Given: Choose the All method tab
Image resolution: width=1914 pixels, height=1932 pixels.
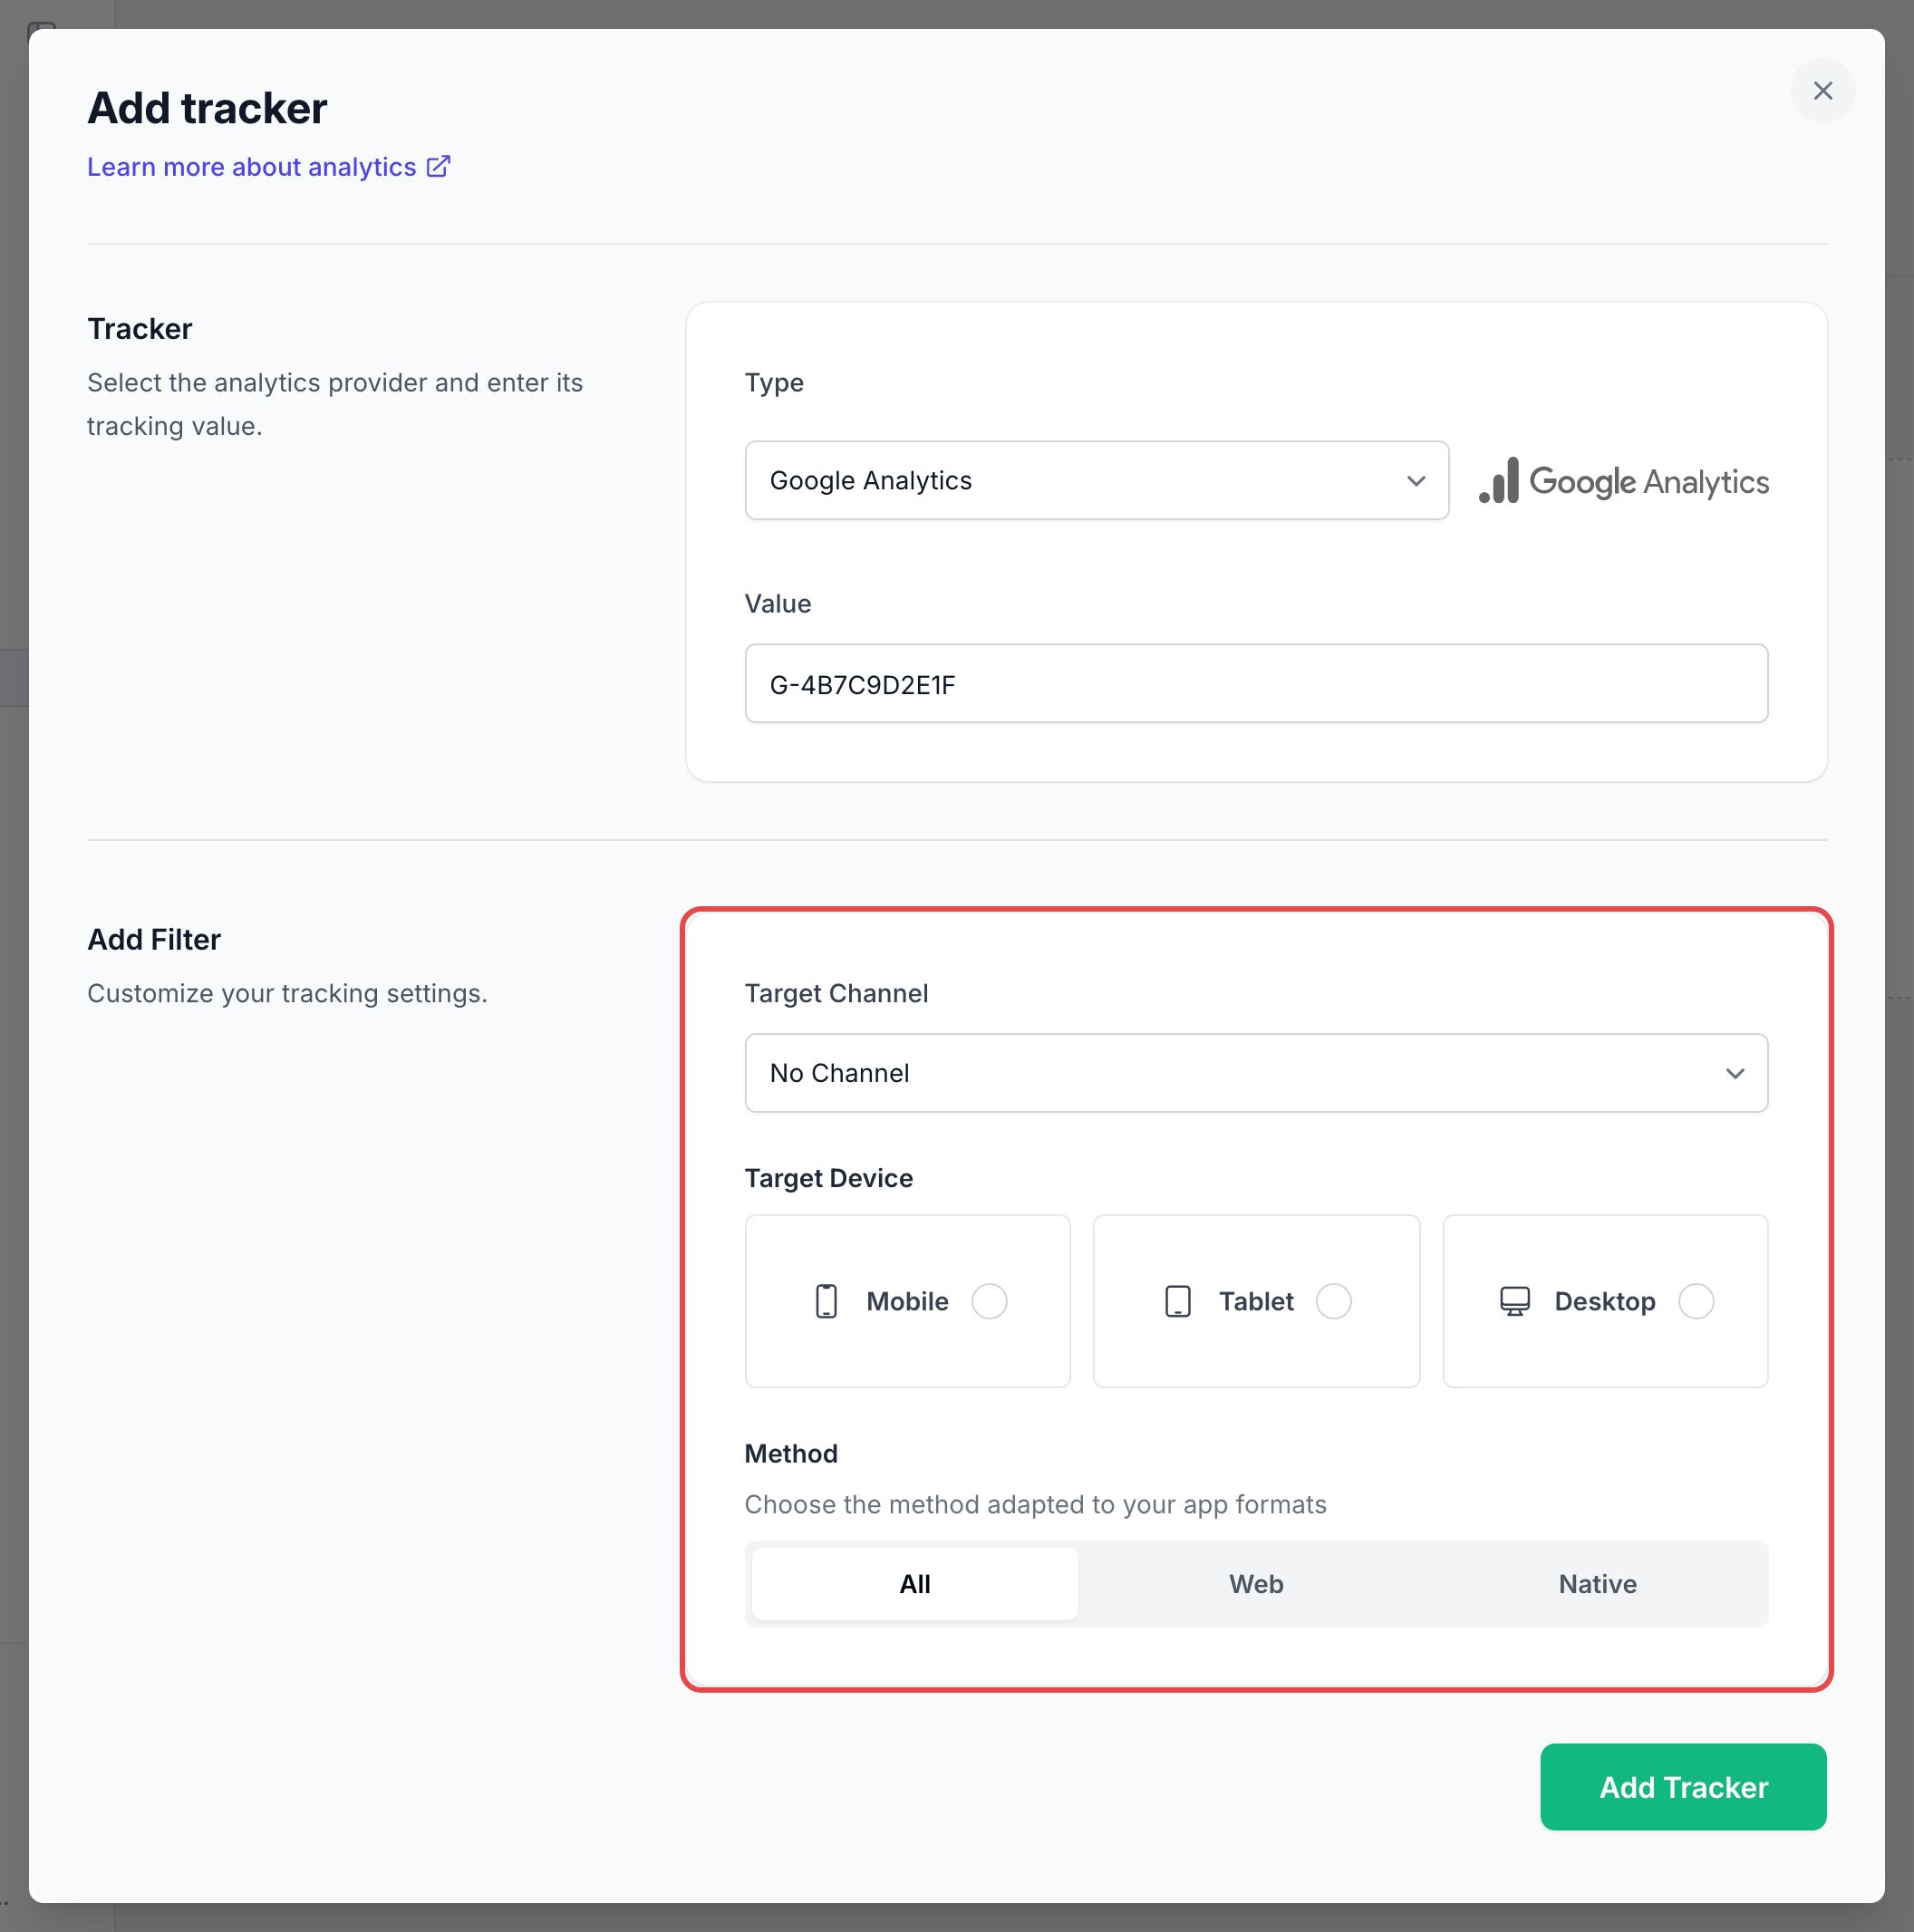Looking at the screenshot, I should click(x=914, y=1584).
